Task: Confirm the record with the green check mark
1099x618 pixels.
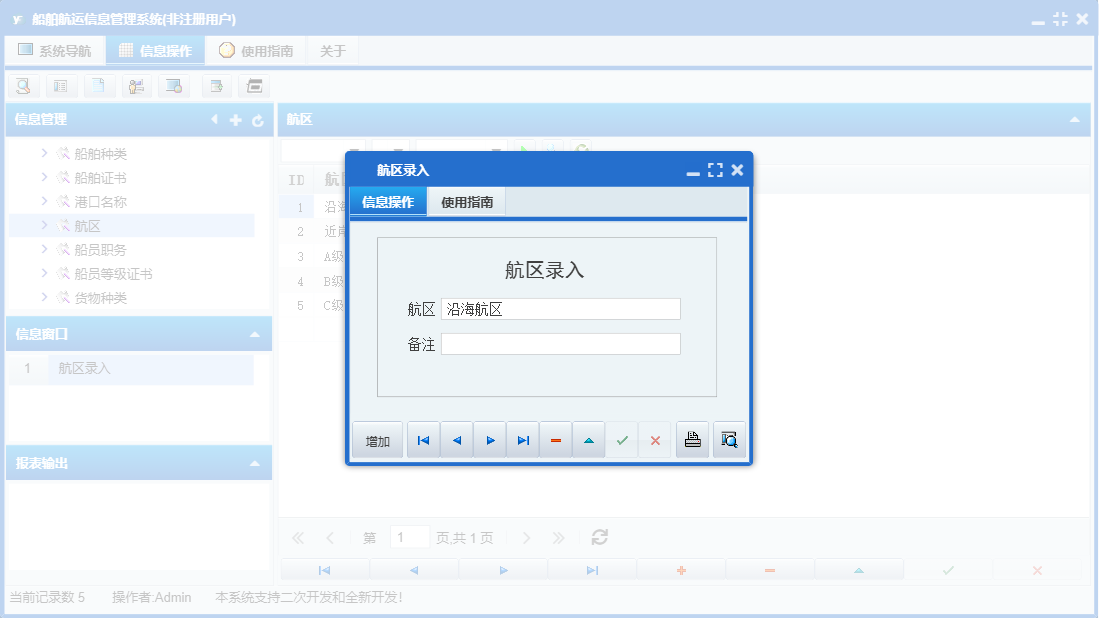Action: click(x=621, y=439)
